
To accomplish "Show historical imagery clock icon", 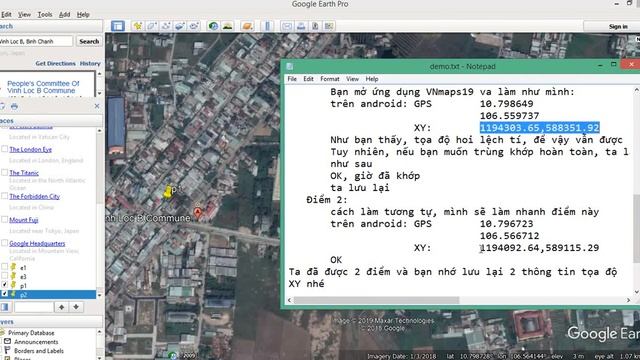I will pos(213,26).
